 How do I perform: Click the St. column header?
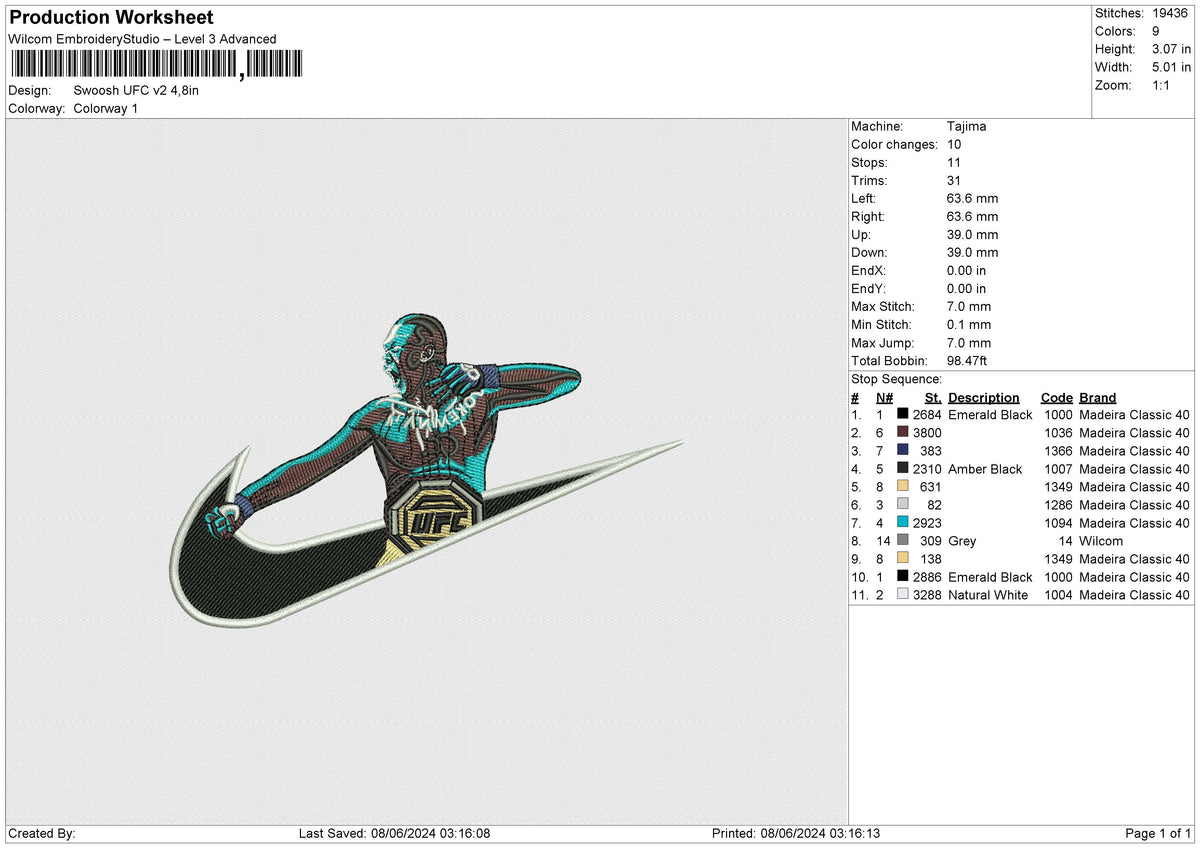931,398
